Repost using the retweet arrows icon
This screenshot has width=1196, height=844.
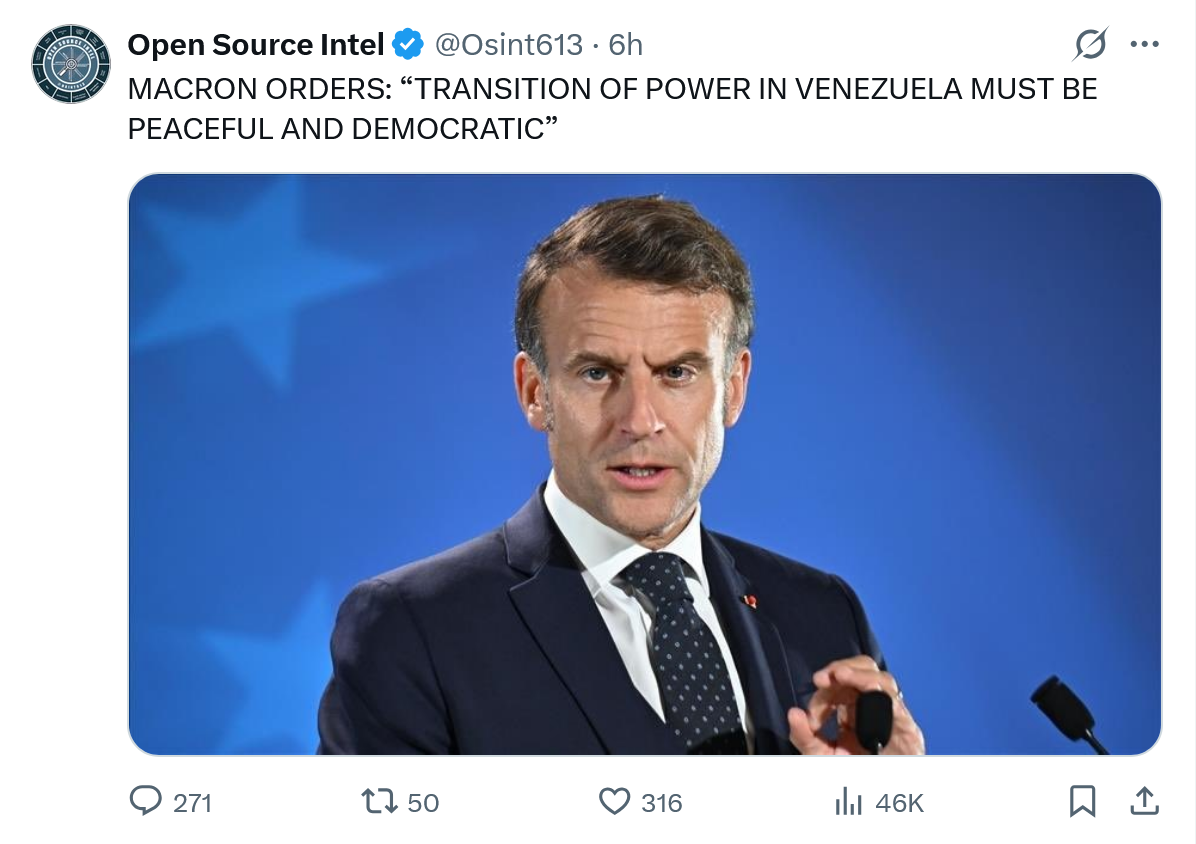[x=379, y=801]
